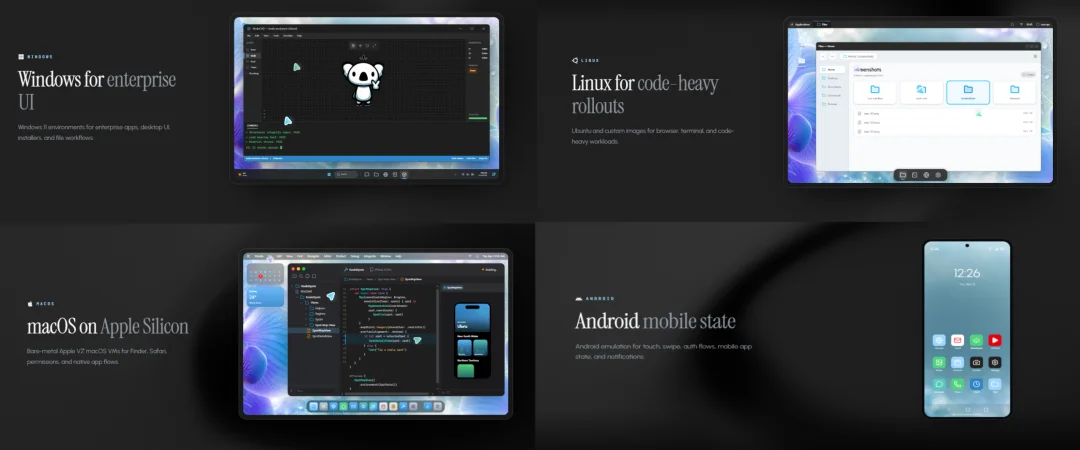Open the chat icon in Windows taskbar
1080x450 pixels.
(x=366, y=174)
